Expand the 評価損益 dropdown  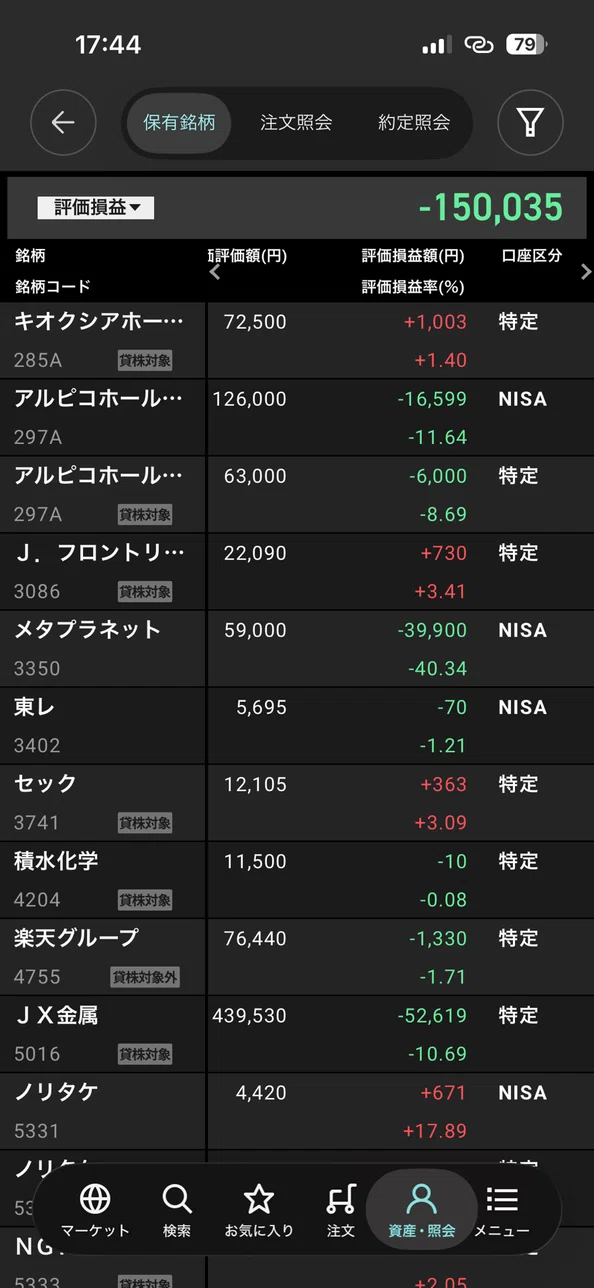96,208
